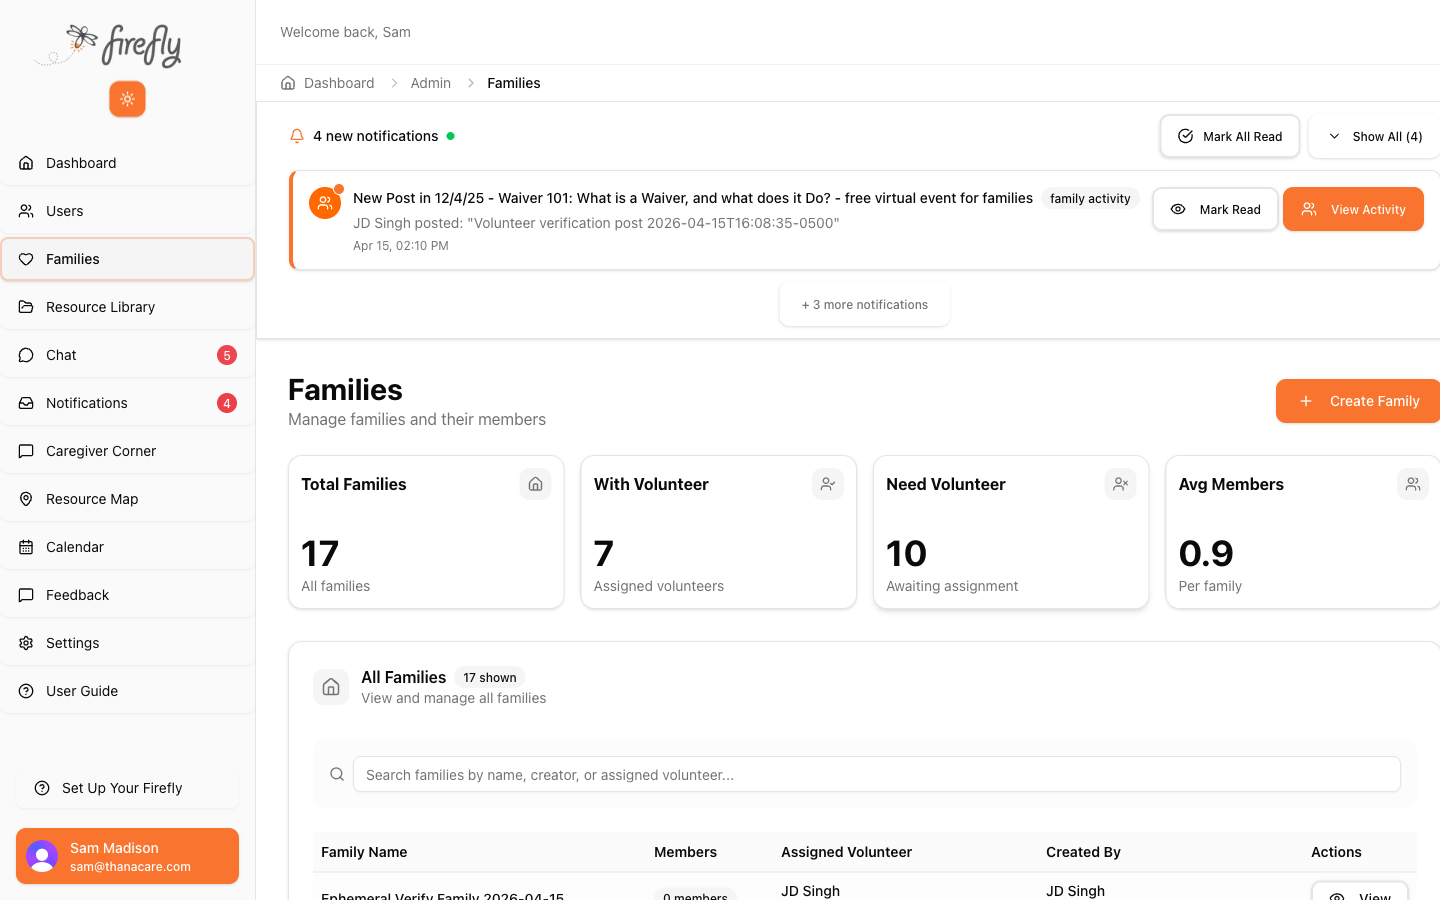1440x900 pixels.
Task: Click the Members column header
Action: [685, 852]
